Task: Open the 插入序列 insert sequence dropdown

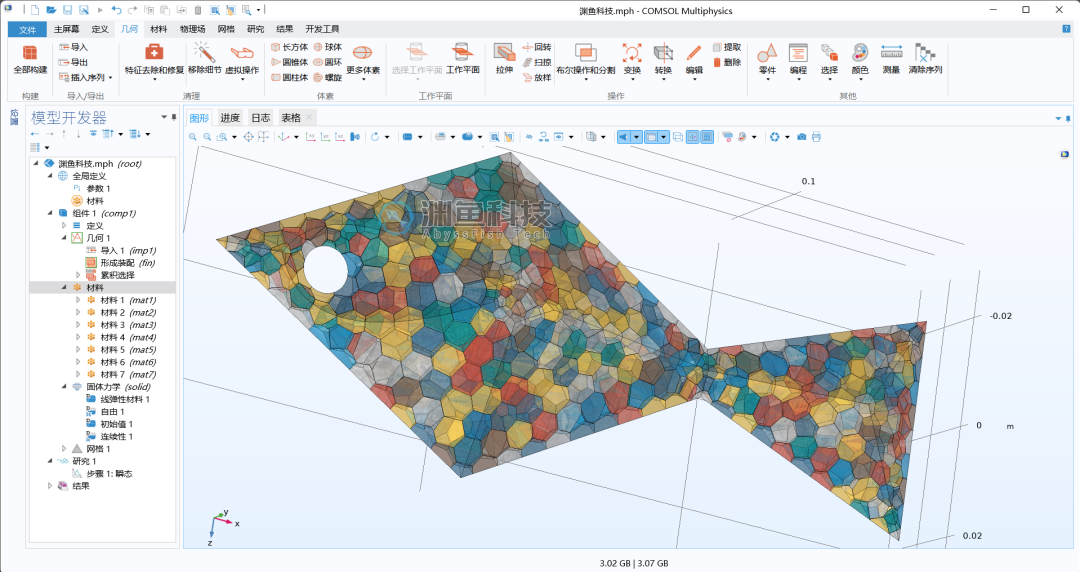Action: [85, 77]
